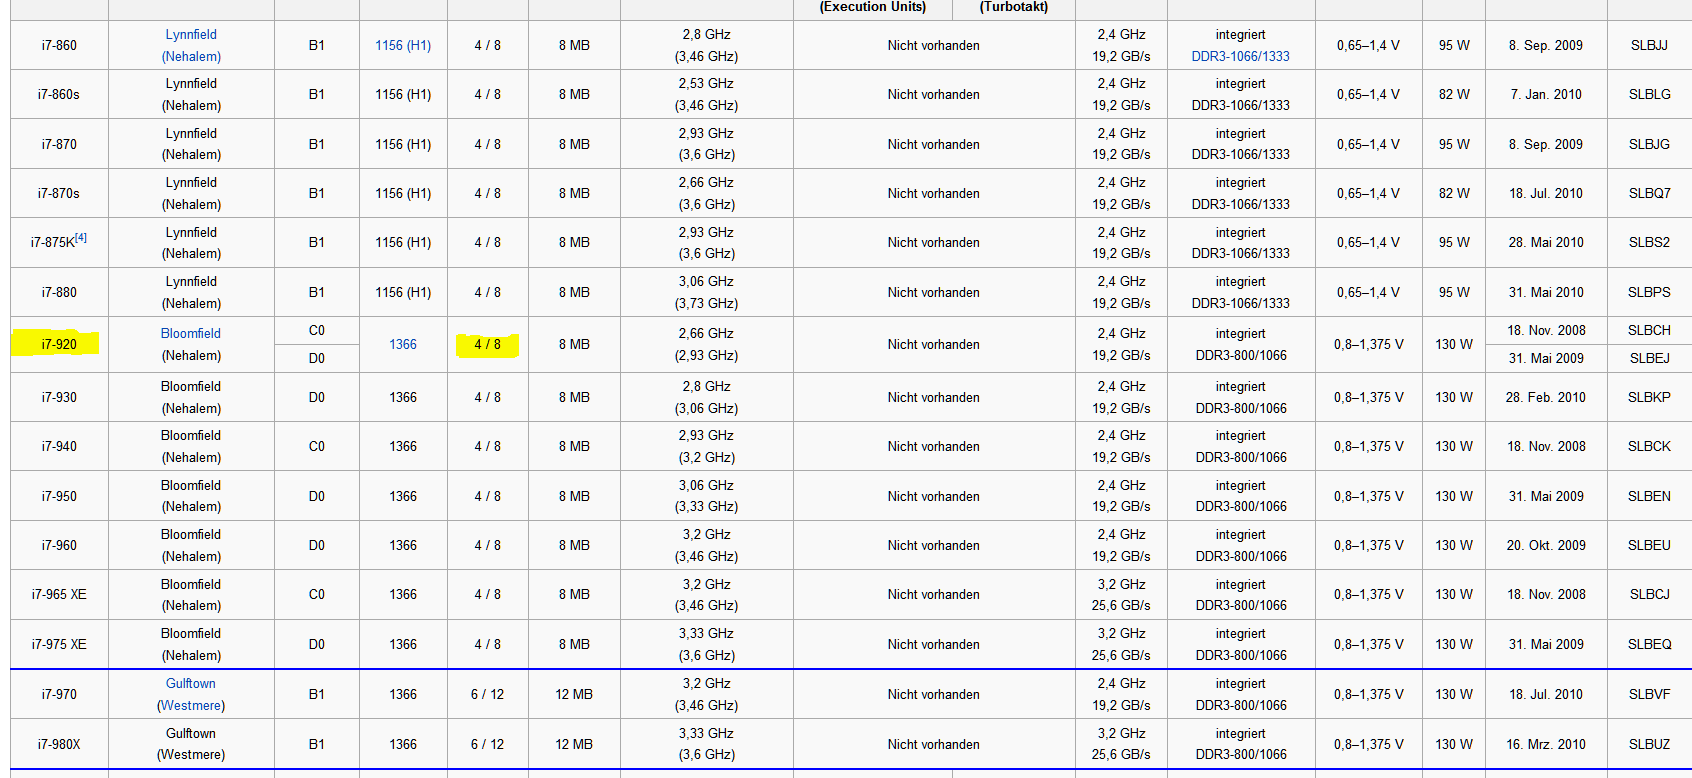Click the 16. Mrz. 2010 release date

click(x=1546, y=745)
